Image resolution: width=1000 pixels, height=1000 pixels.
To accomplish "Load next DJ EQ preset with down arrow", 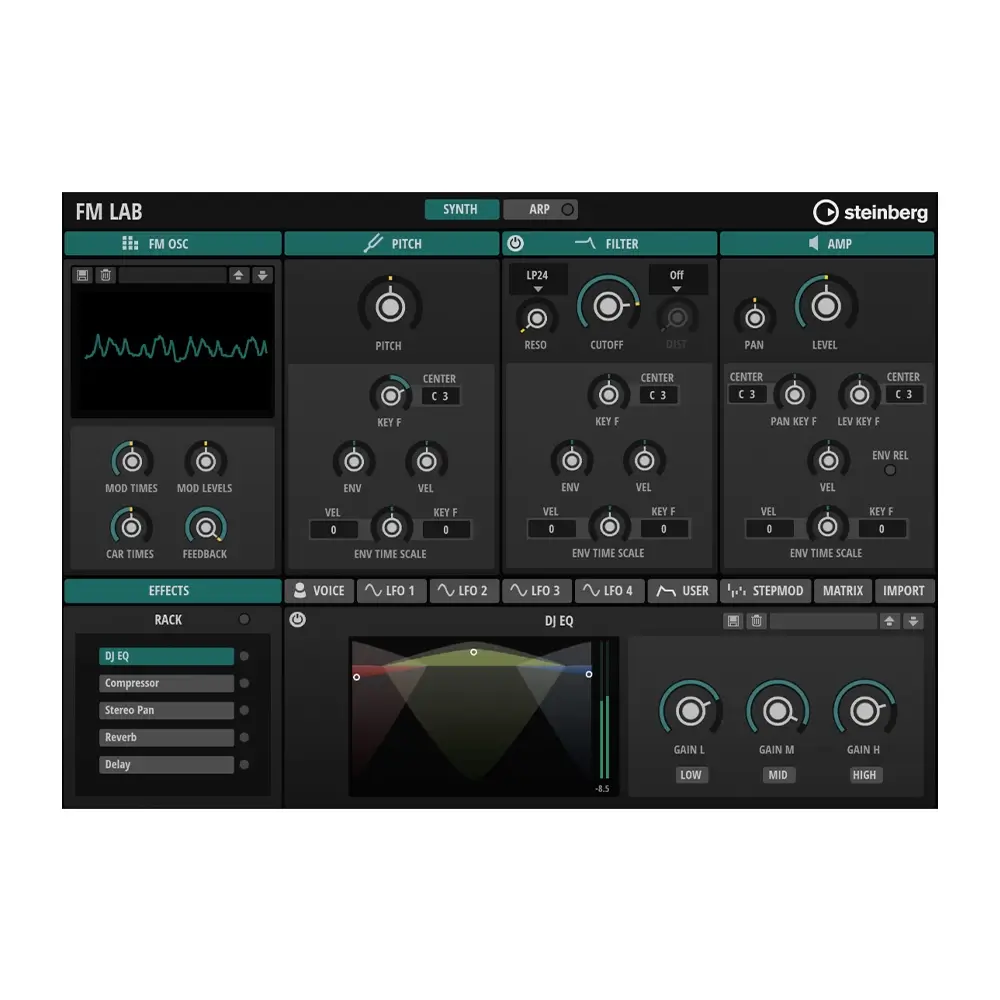I will (x=913, y=621).
